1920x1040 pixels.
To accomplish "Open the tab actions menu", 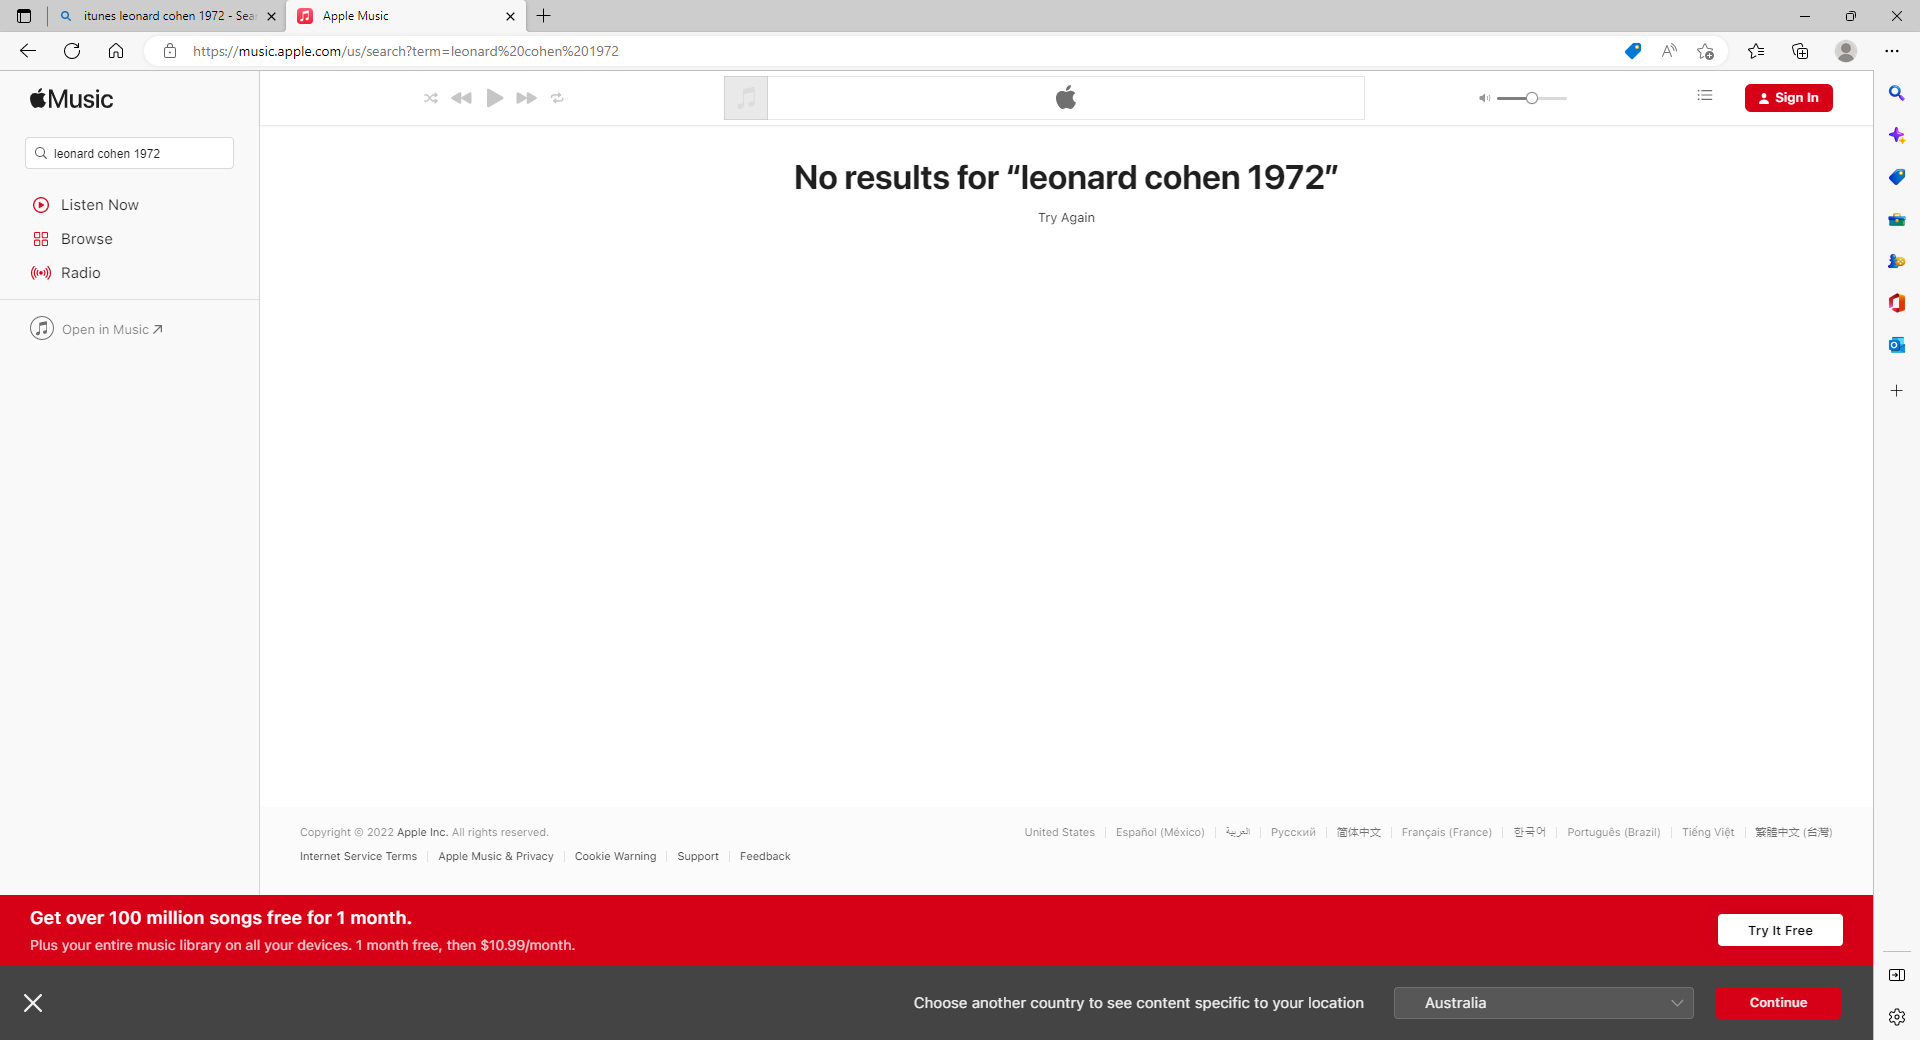I will 24,16.
